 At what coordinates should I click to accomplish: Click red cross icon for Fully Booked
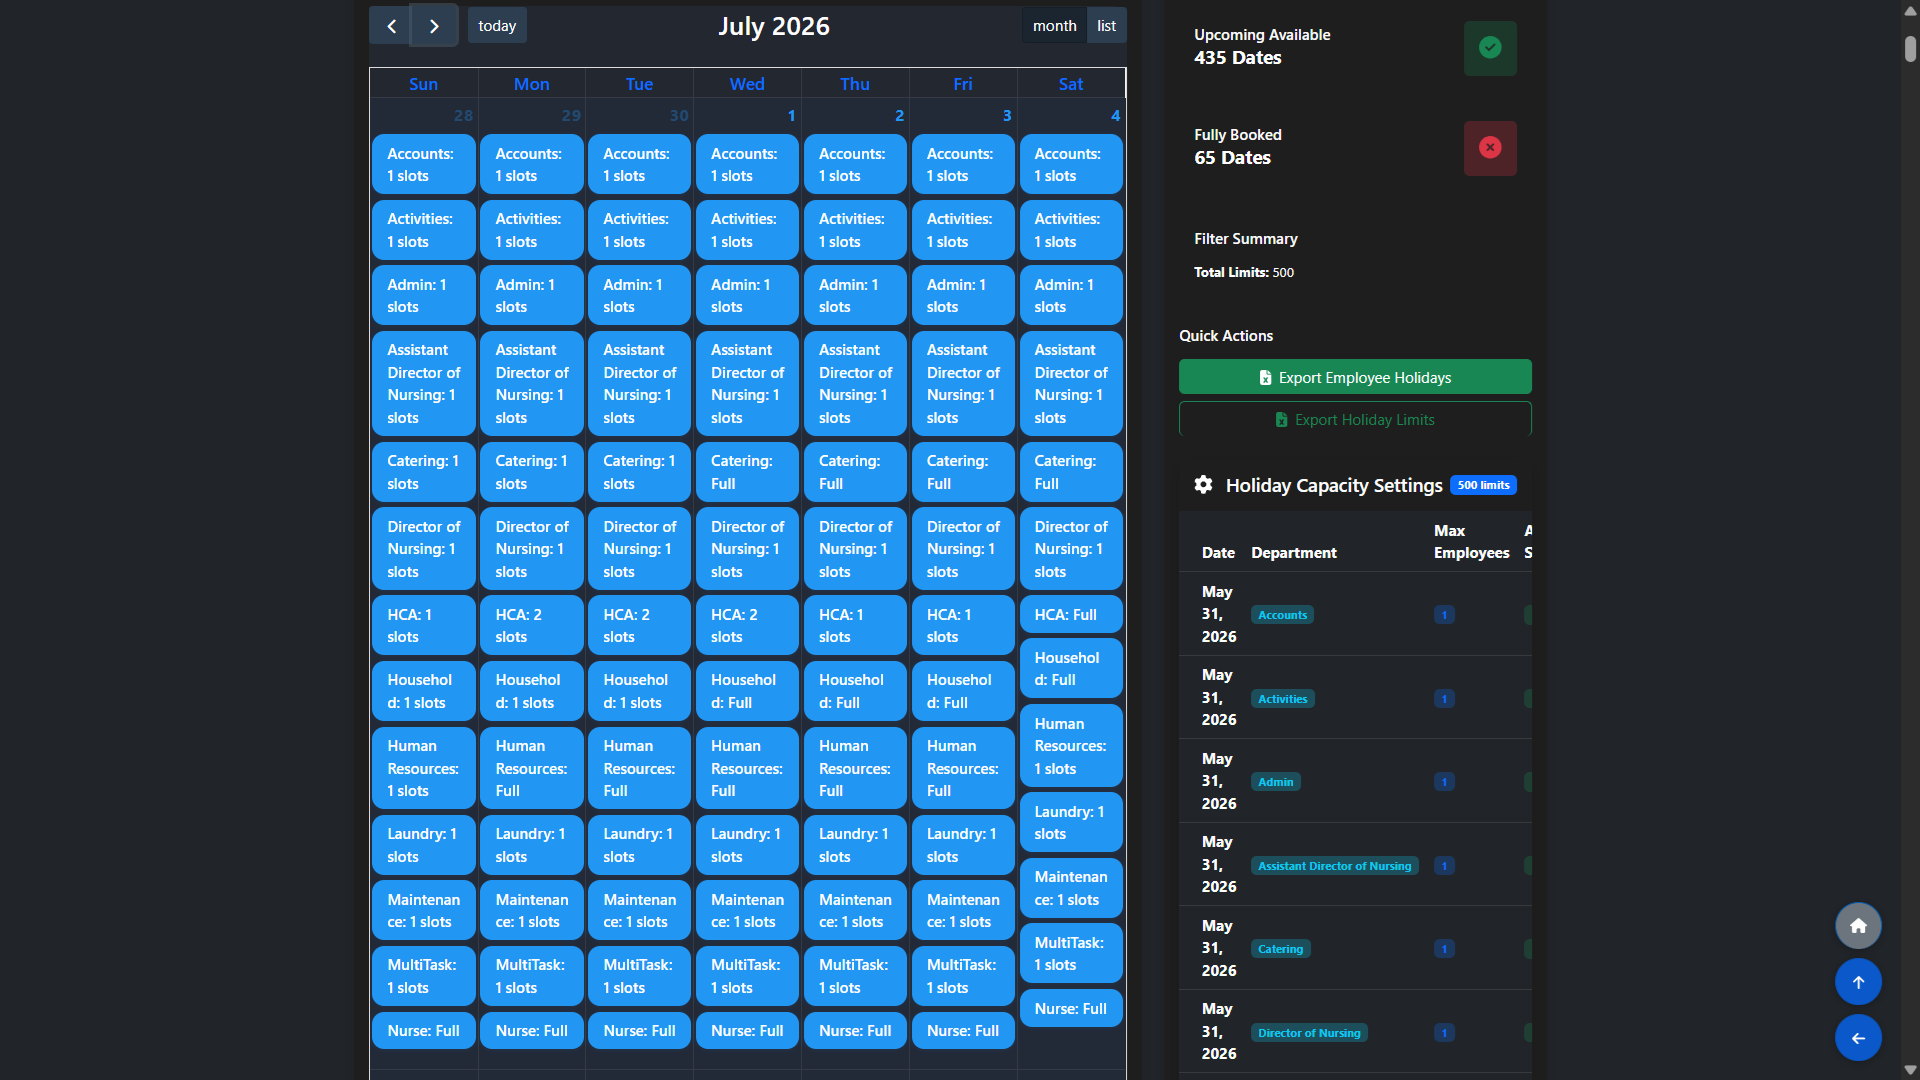[1490, 148]
